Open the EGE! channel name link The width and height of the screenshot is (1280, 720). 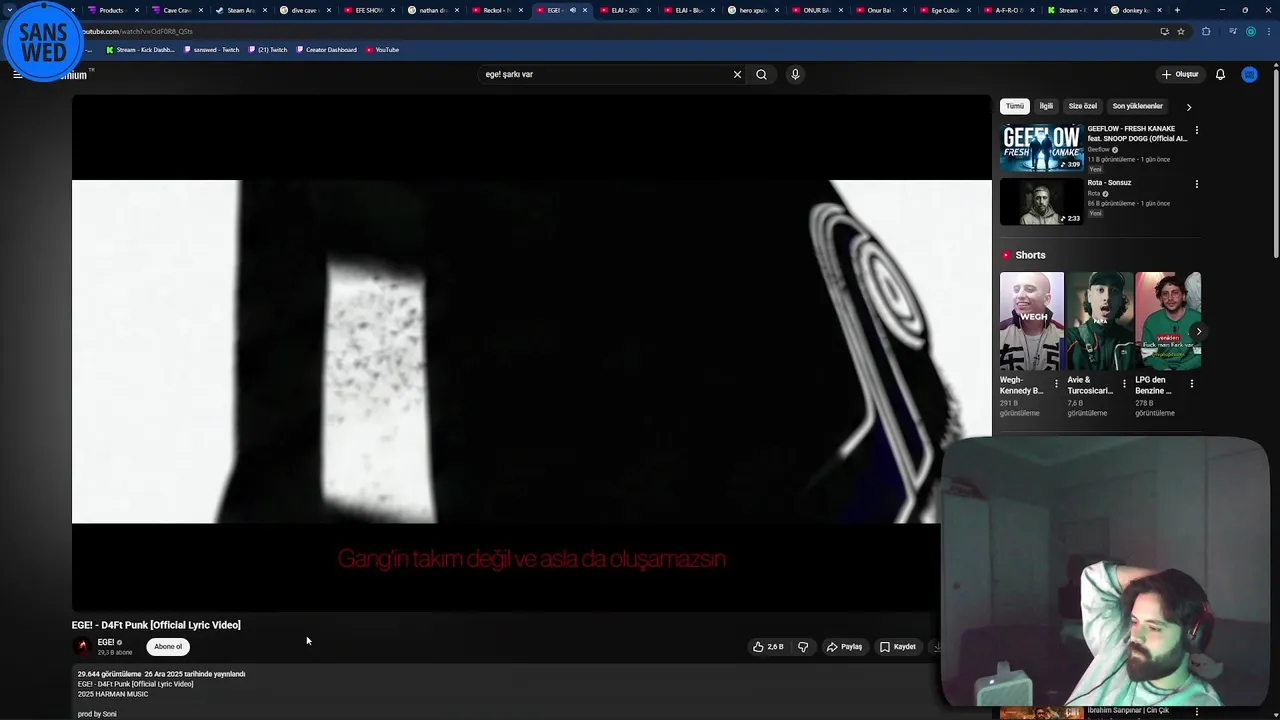[105, 642]
